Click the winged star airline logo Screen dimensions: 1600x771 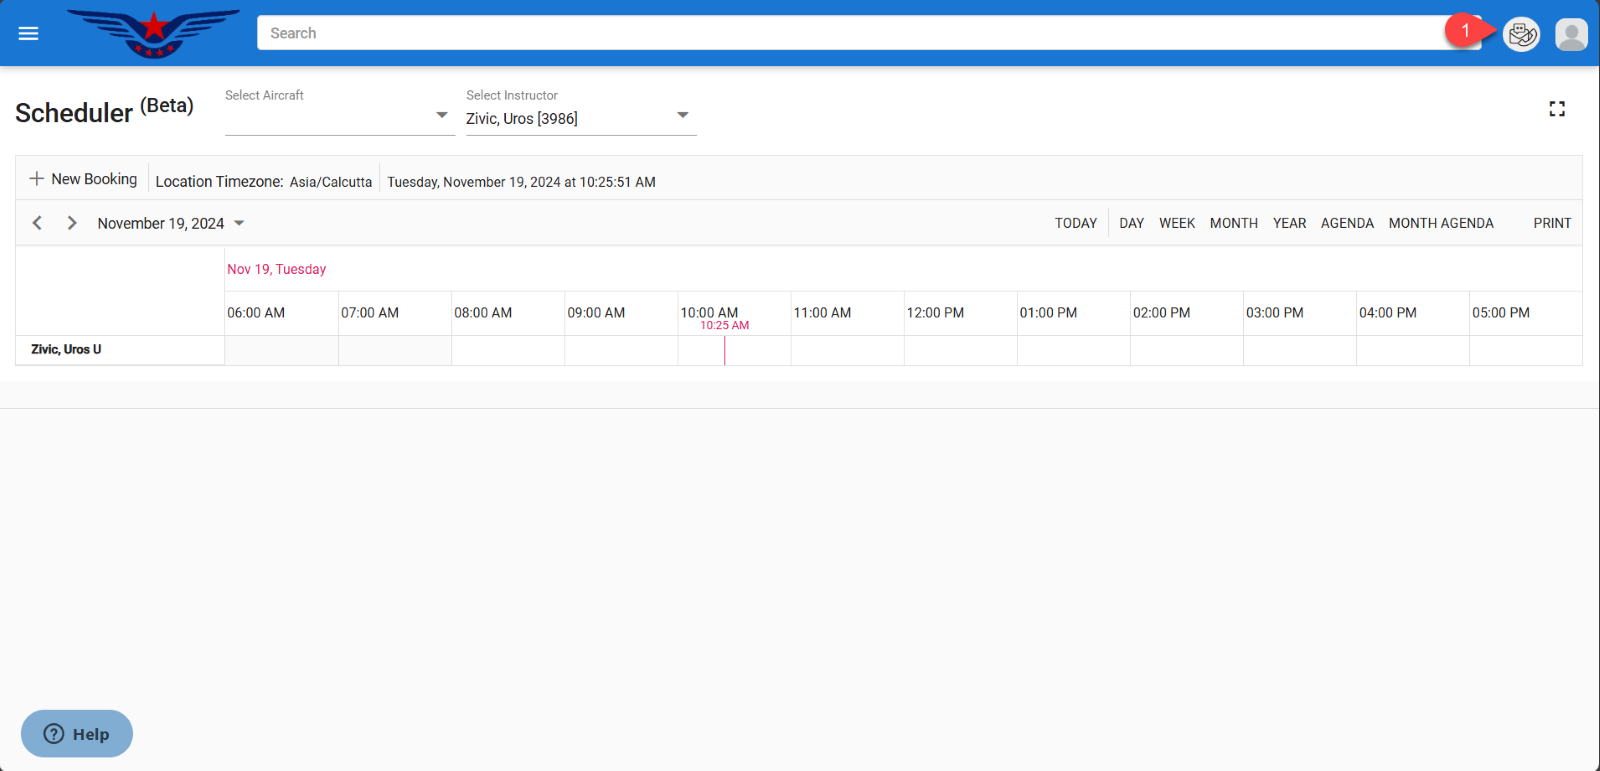153,33
